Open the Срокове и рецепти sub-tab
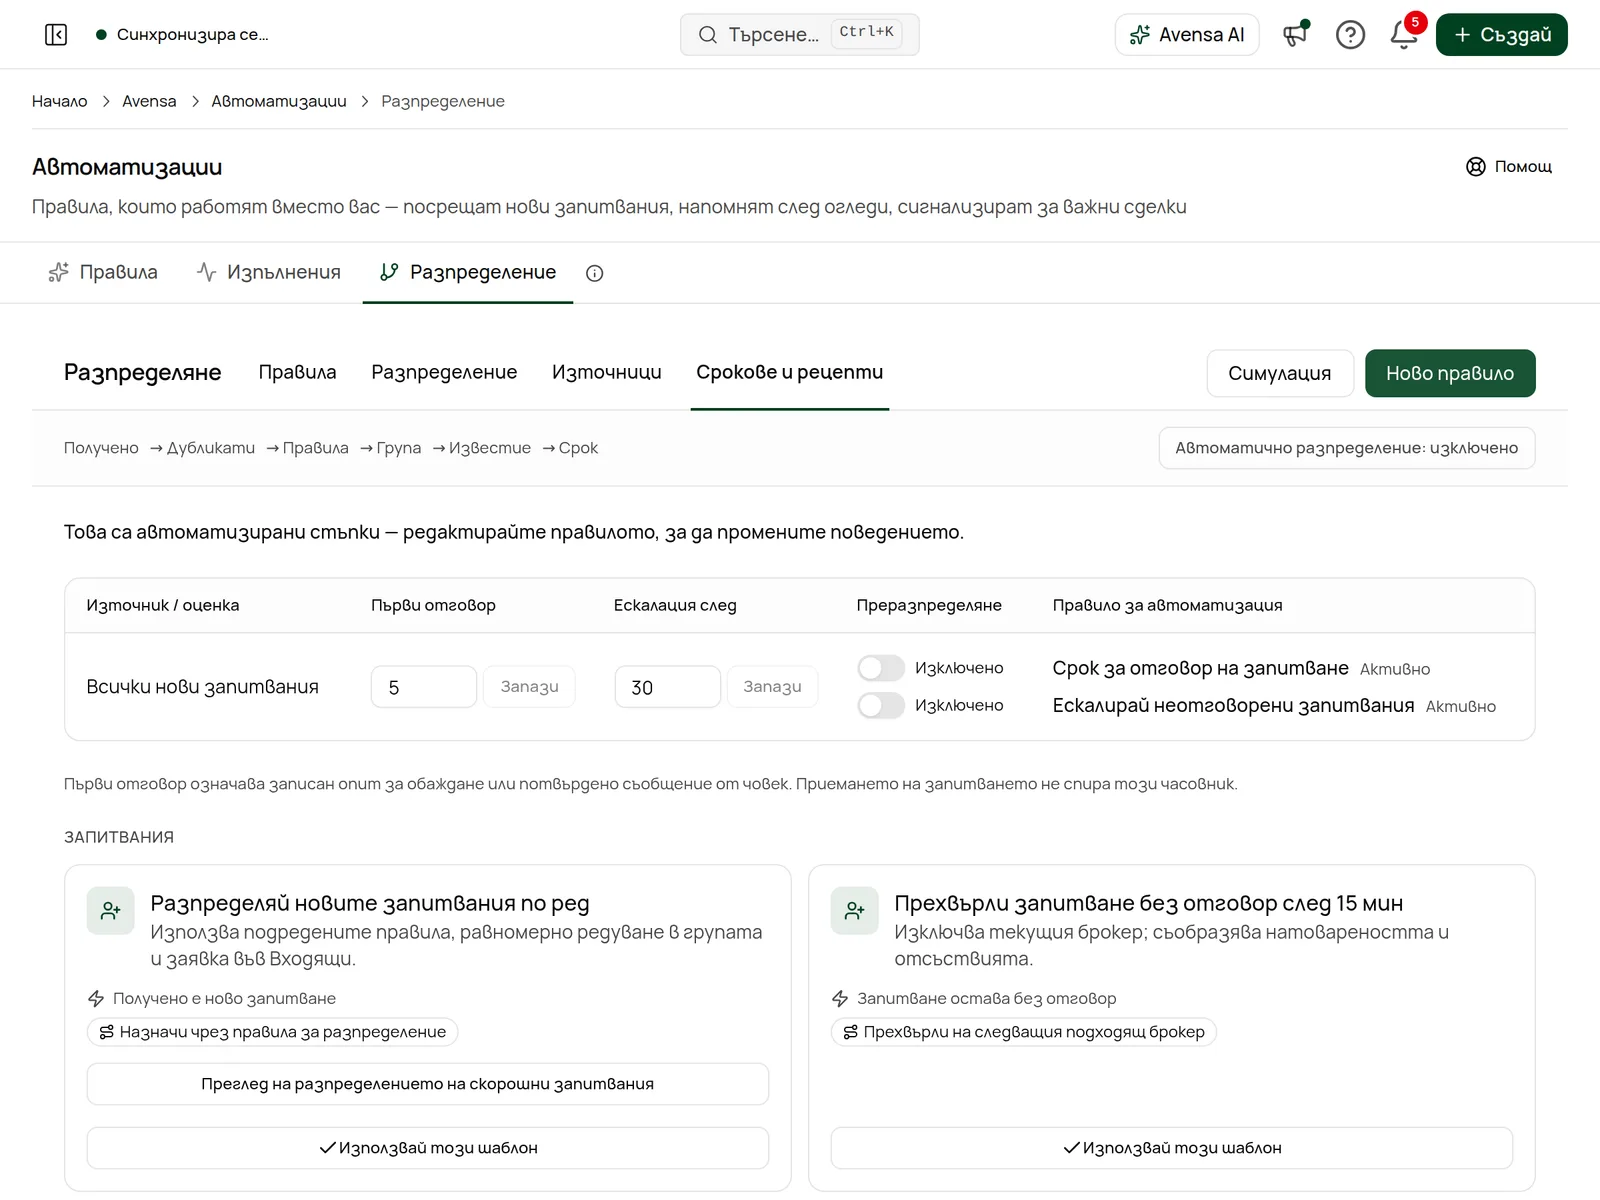 (x=790, y=372)
